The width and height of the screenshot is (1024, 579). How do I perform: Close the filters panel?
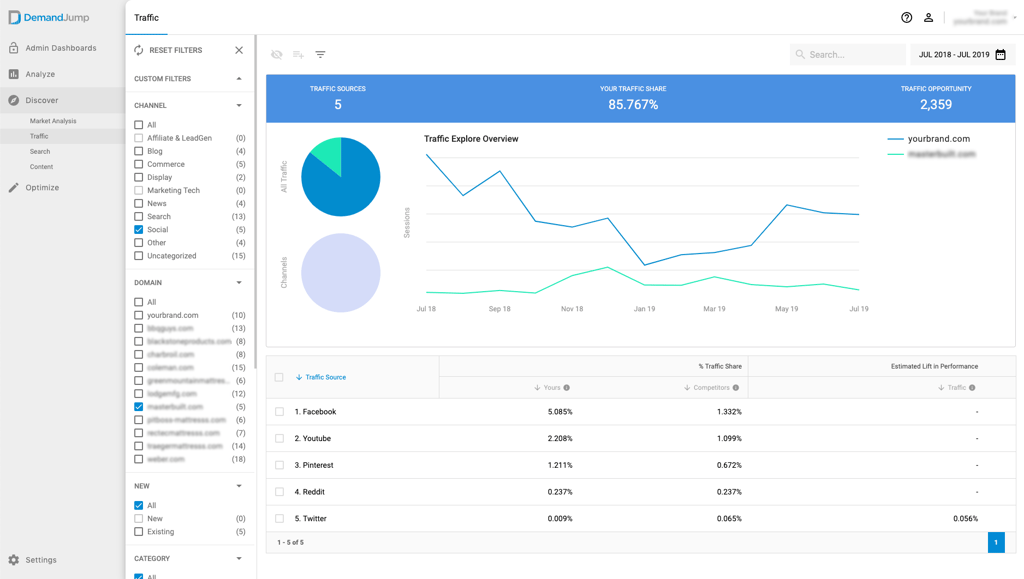click(239, 50)
